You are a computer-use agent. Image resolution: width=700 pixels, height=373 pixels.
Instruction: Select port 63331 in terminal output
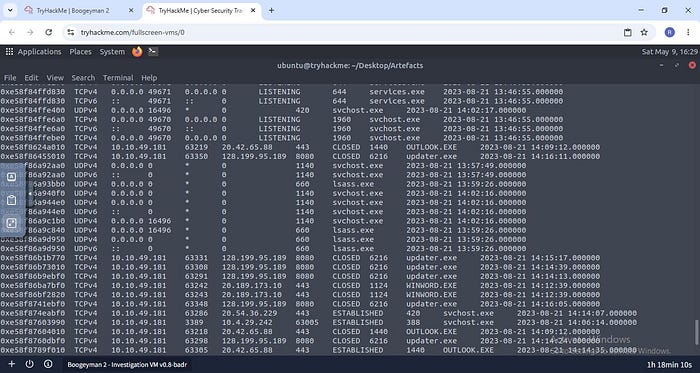coord(196,258)
